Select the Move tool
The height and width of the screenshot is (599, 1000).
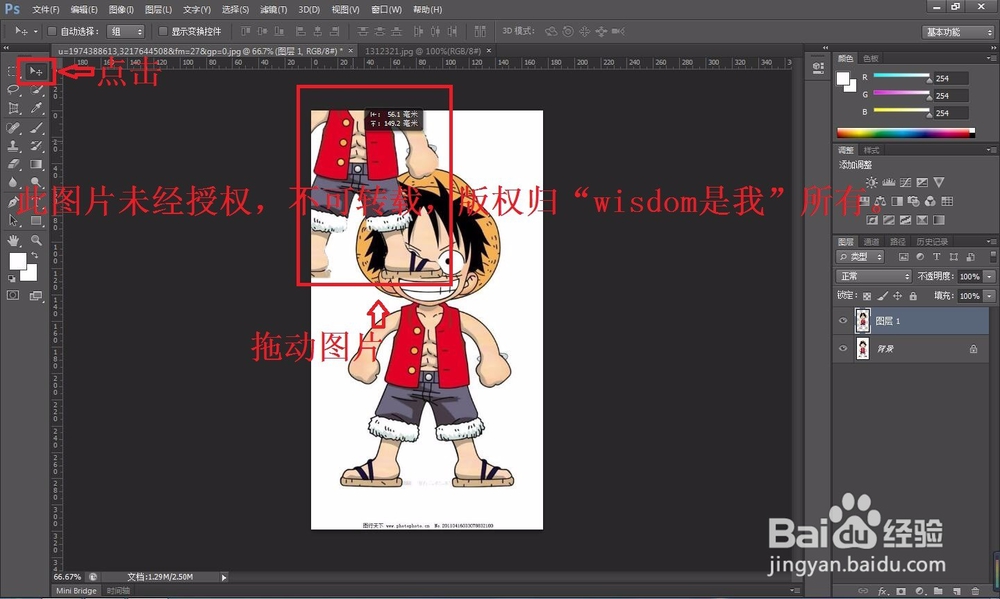[x=35, y=68]
